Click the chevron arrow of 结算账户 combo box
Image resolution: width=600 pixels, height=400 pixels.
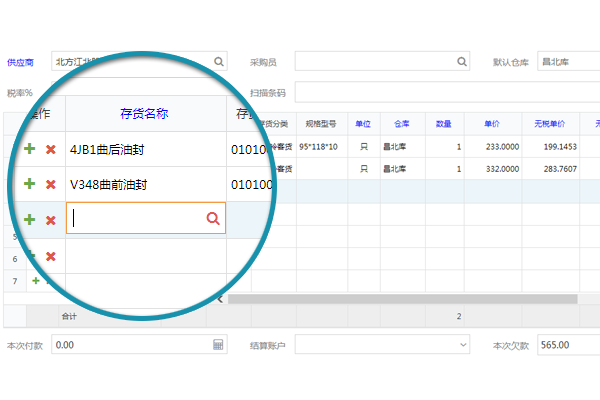click(x=463, y=344)
